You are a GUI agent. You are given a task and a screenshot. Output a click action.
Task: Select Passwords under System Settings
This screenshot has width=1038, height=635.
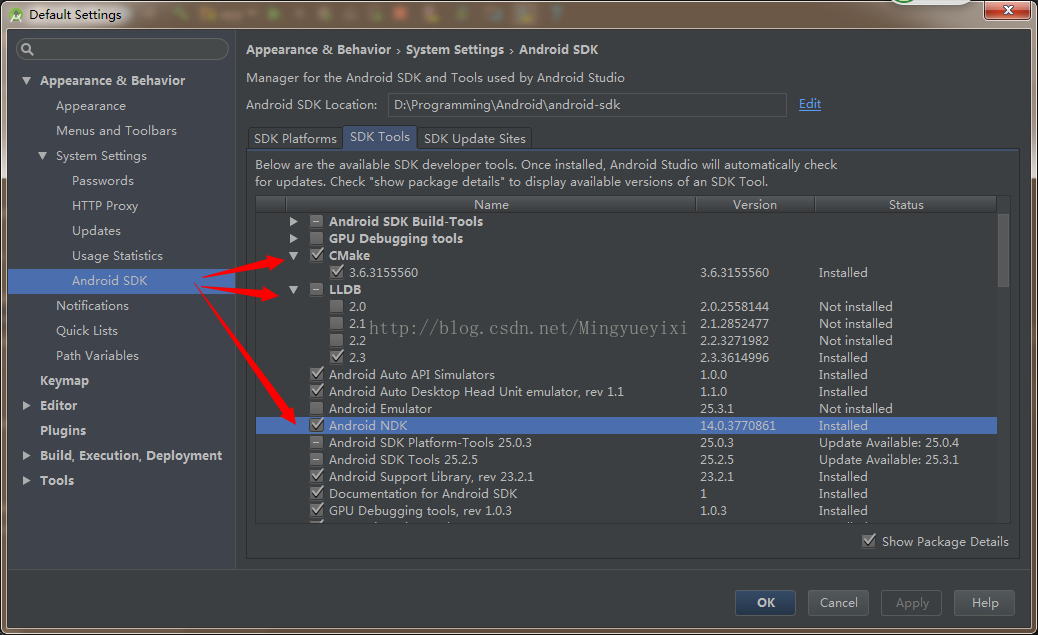pyautogui.click(x=103, y=181)
